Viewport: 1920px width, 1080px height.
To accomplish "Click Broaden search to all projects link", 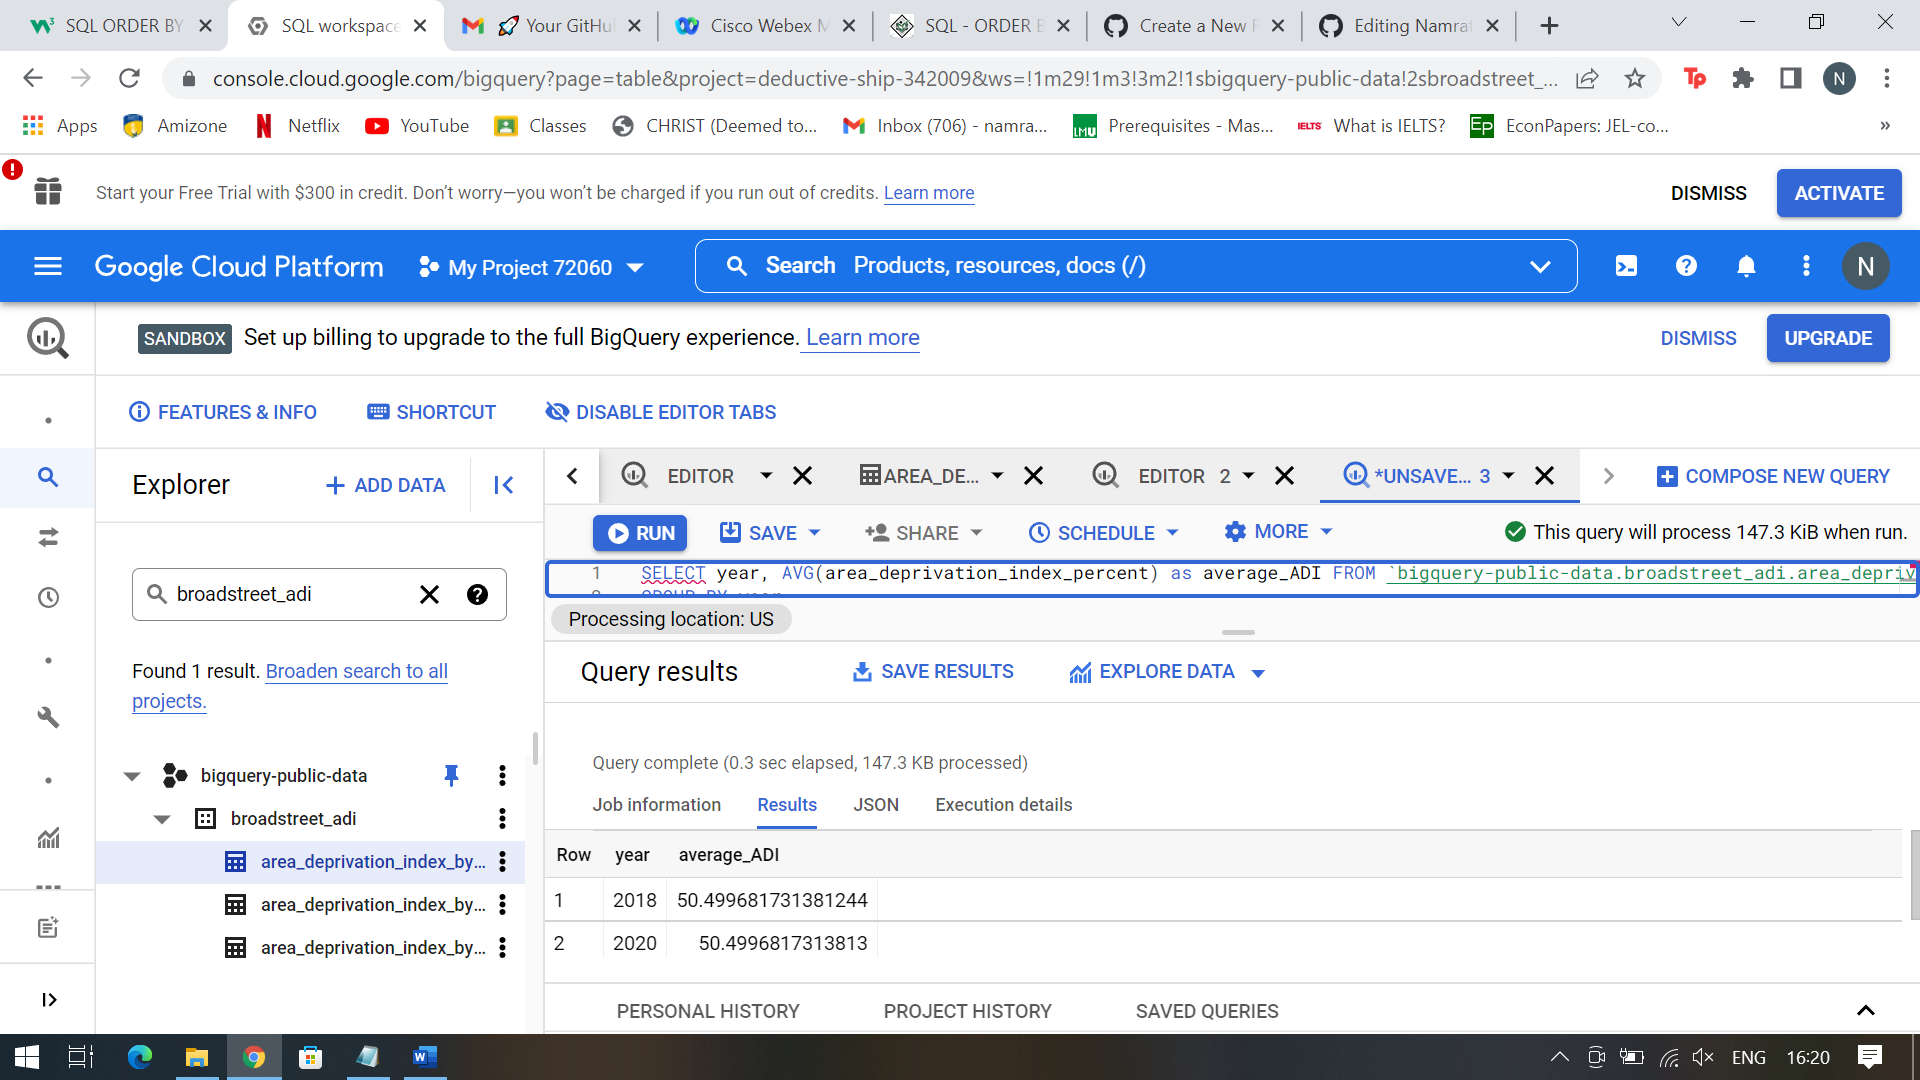I will coord(290,686).
